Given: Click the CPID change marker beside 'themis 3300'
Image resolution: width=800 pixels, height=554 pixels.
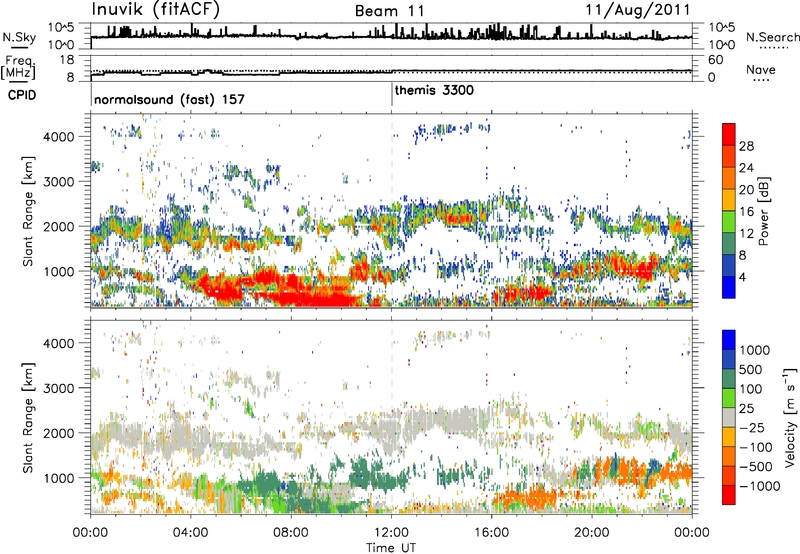Looking at the screenshot, I should tap(392, 94).
